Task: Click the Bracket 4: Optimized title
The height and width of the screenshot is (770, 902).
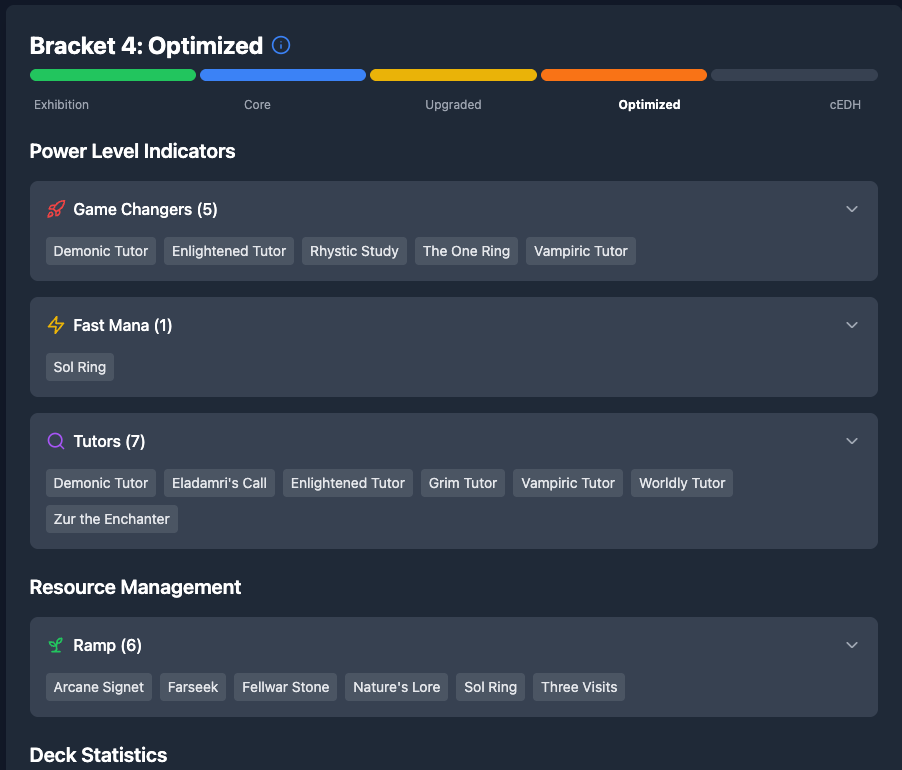Action: (146, 46)
